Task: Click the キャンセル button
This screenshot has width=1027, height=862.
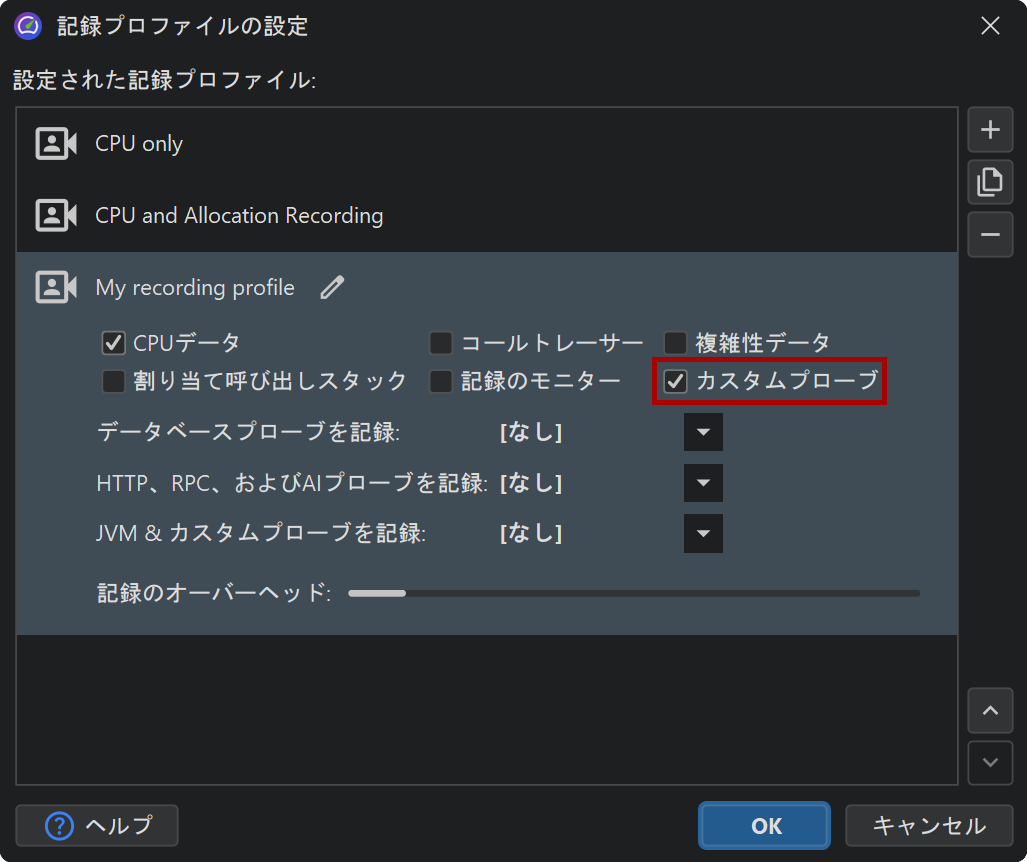Action: (x=929, y=825)
